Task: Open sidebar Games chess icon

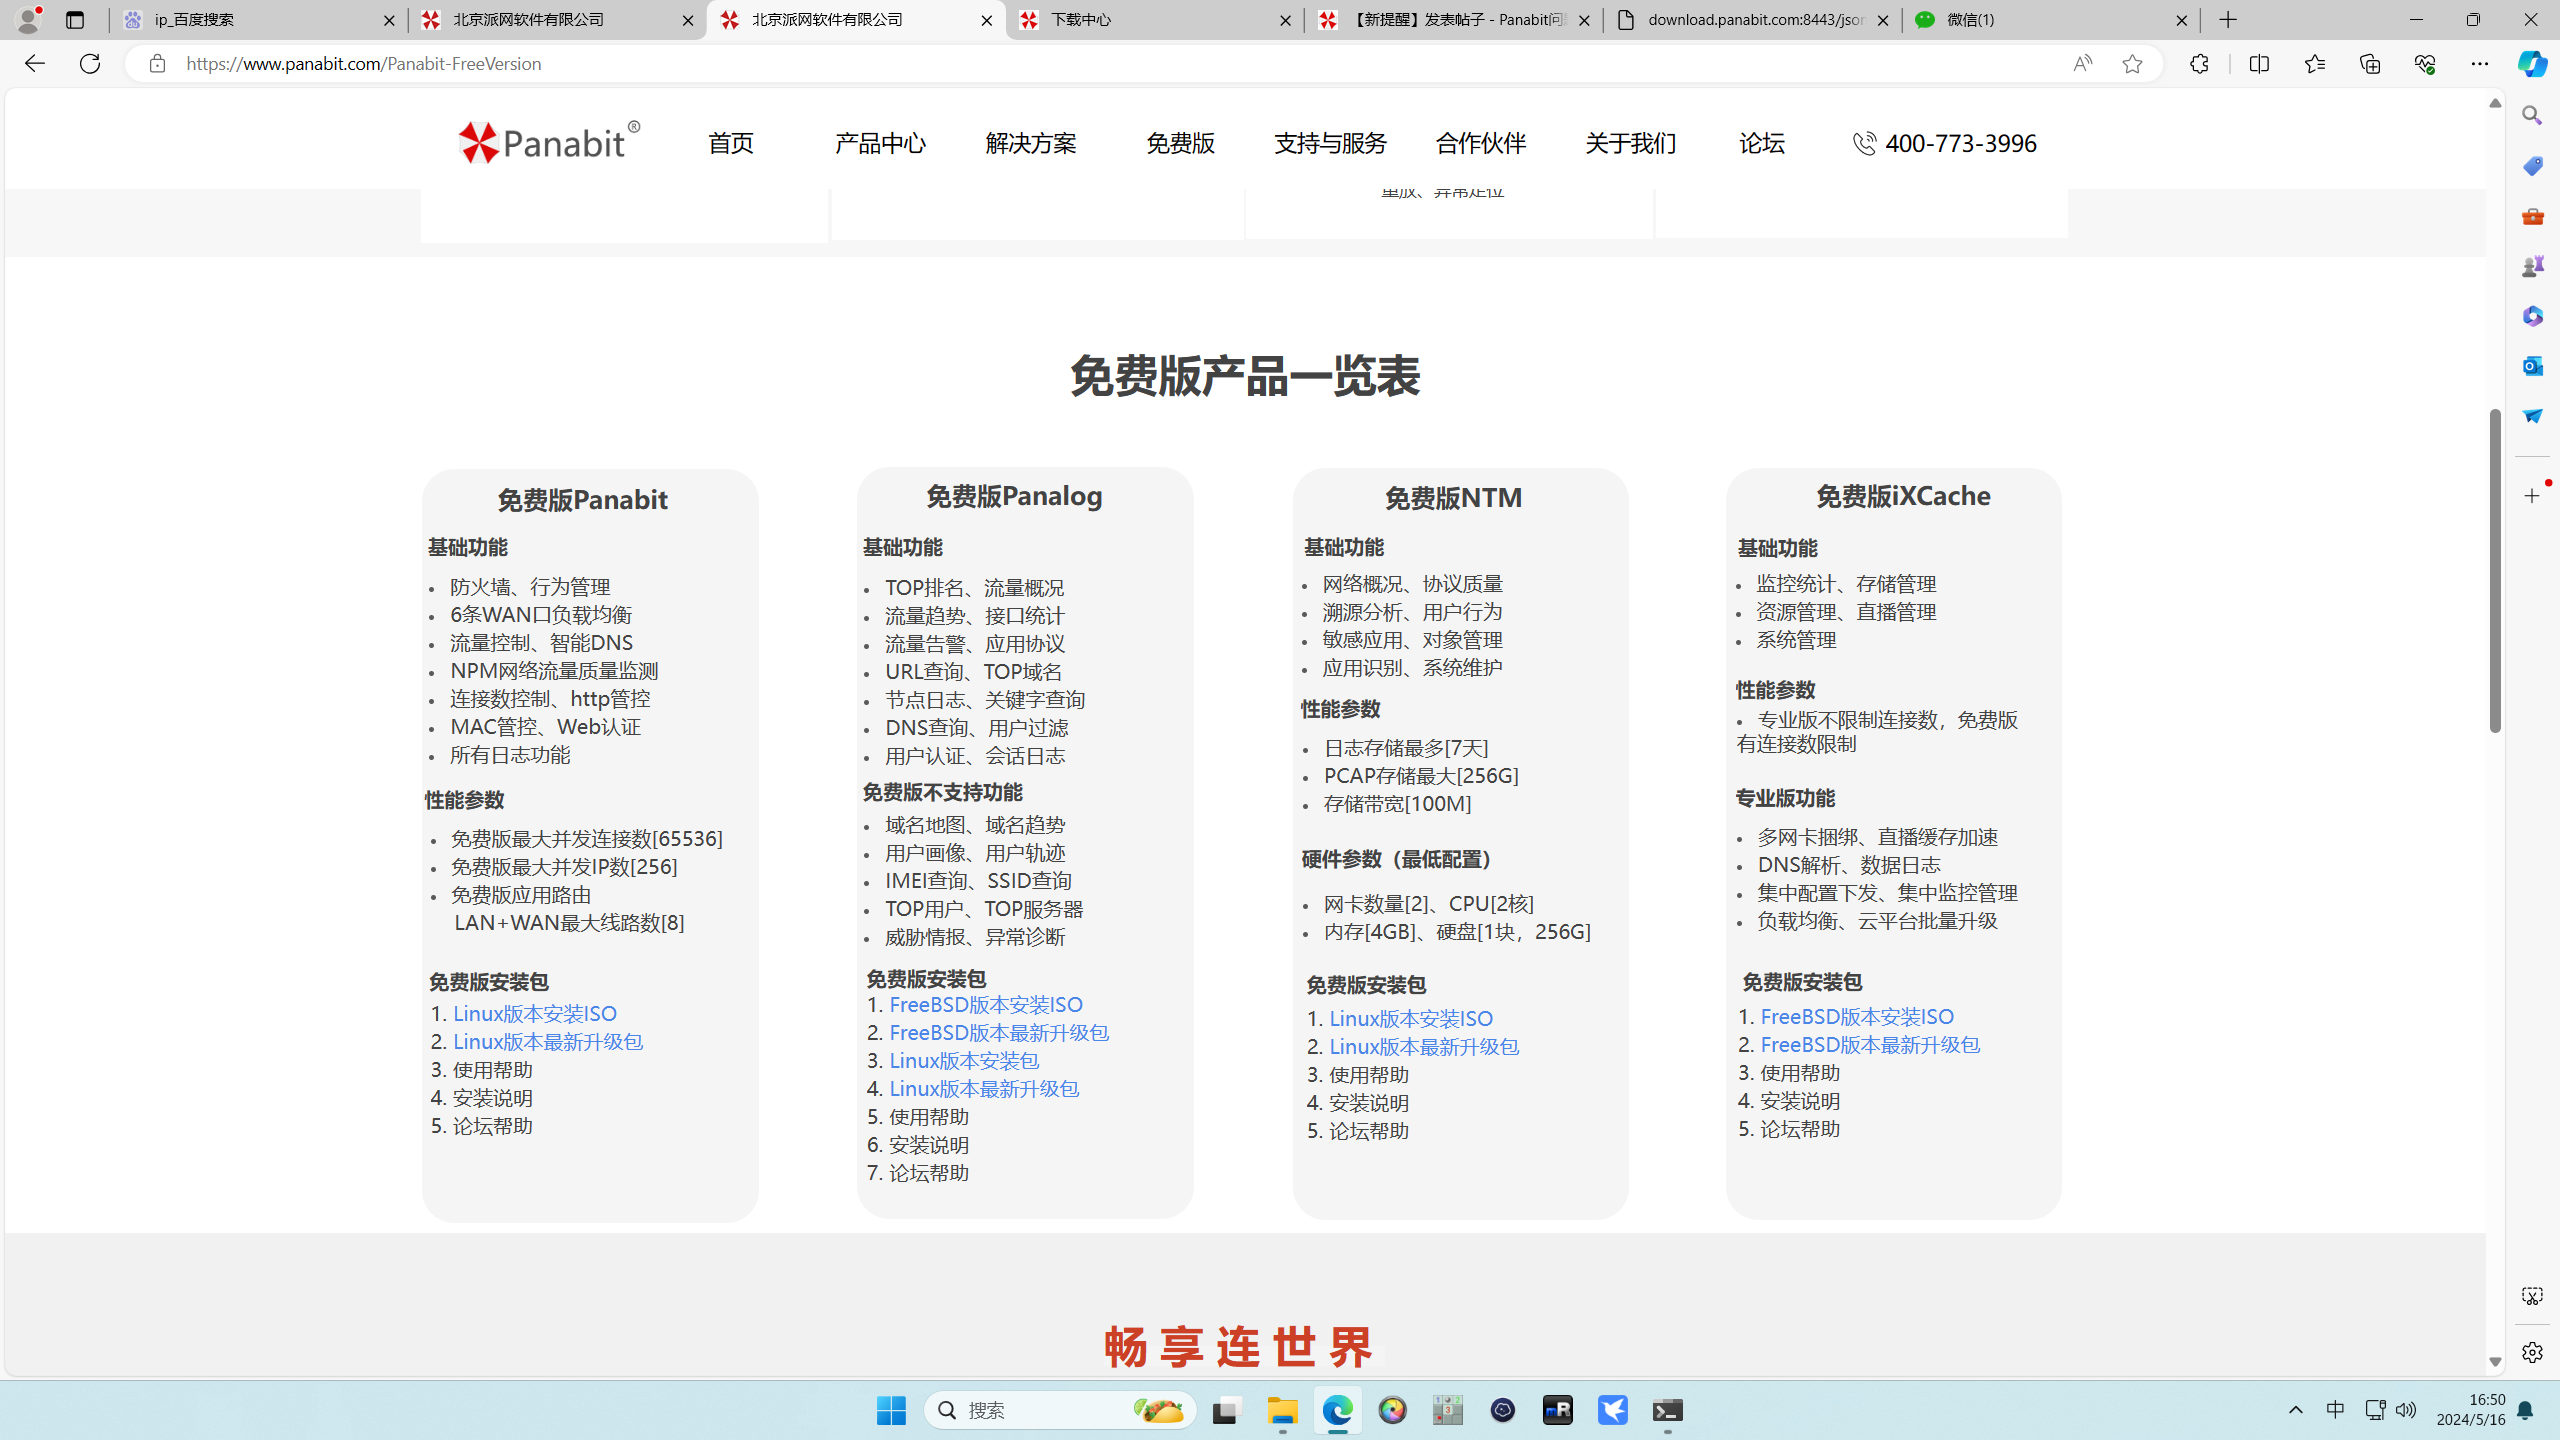Action: tap(2532, 266)
